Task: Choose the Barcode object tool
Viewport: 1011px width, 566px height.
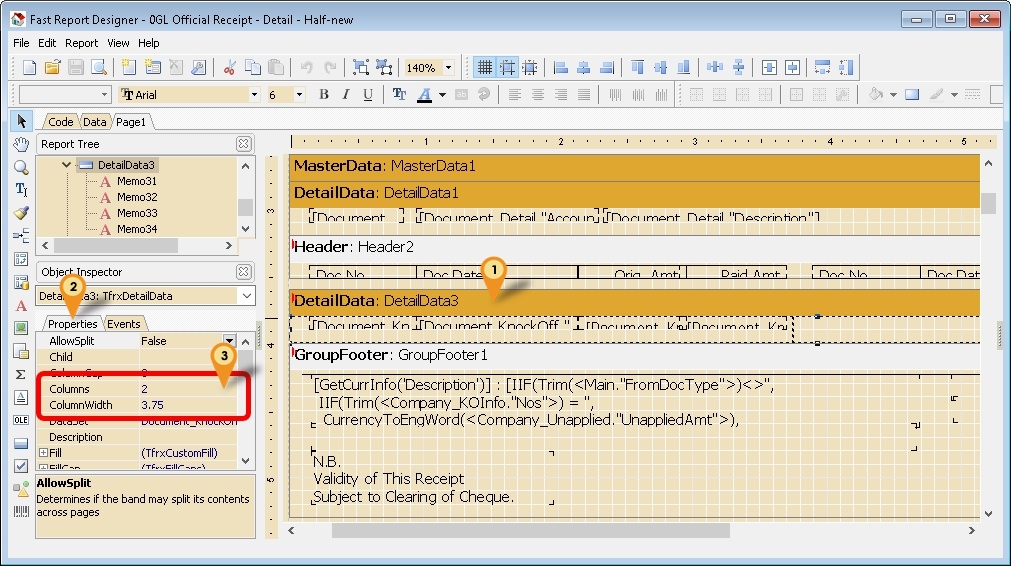Action: 21,511
